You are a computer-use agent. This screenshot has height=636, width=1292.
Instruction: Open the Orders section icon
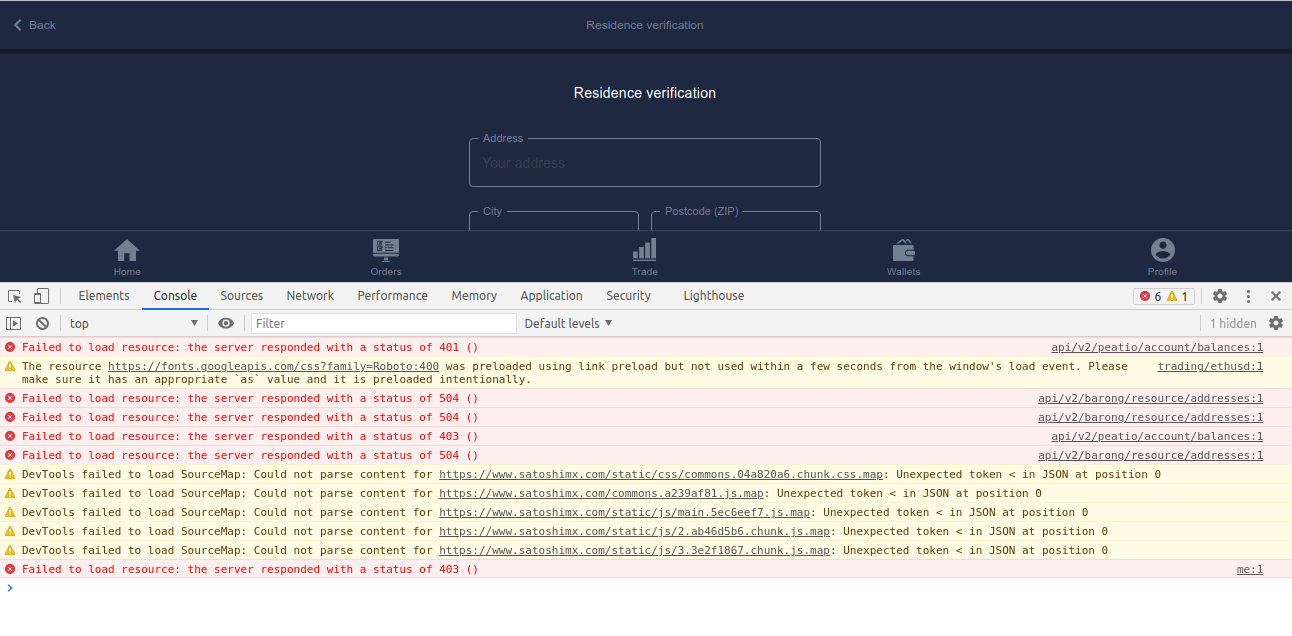(x=386, y=249)
